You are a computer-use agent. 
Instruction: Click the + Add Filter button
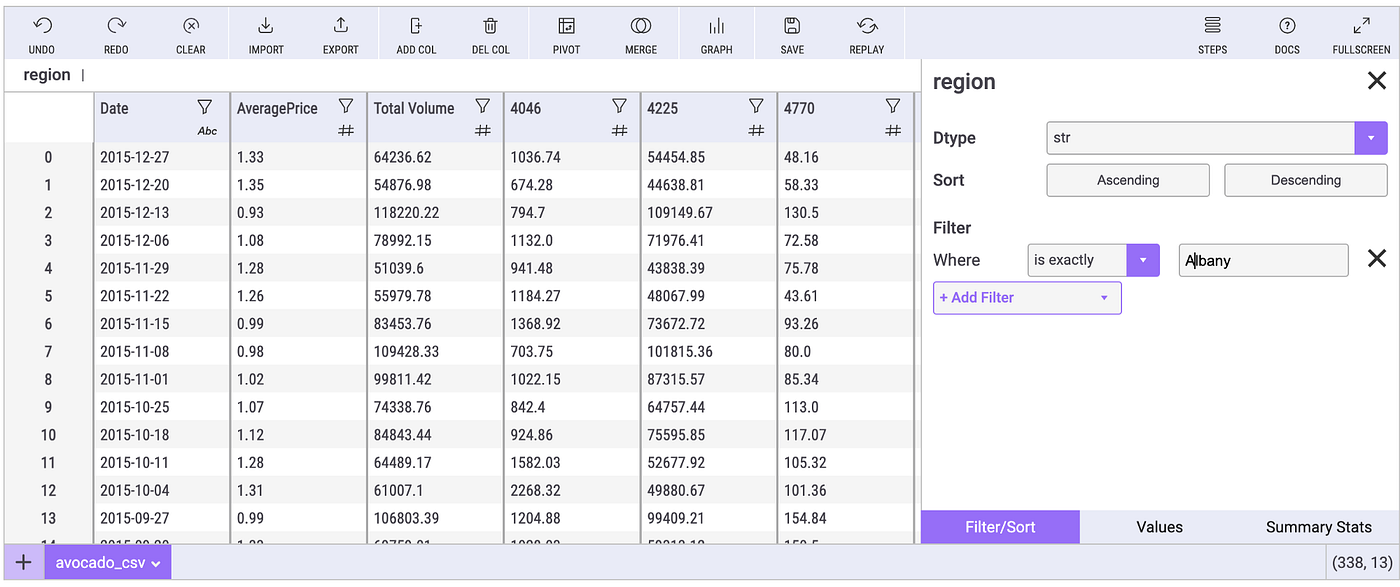(1026, 297)
